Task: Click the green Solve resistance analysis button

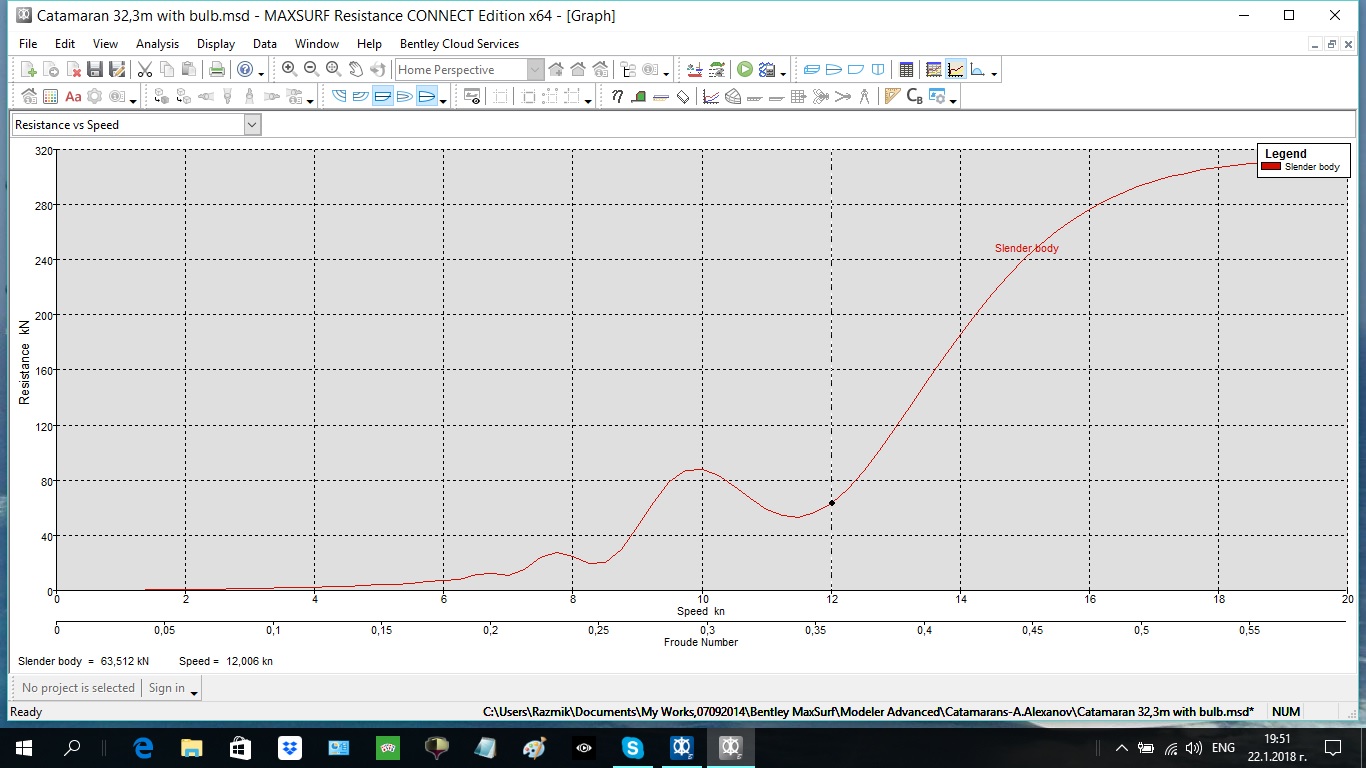Action: pos(745,70)
